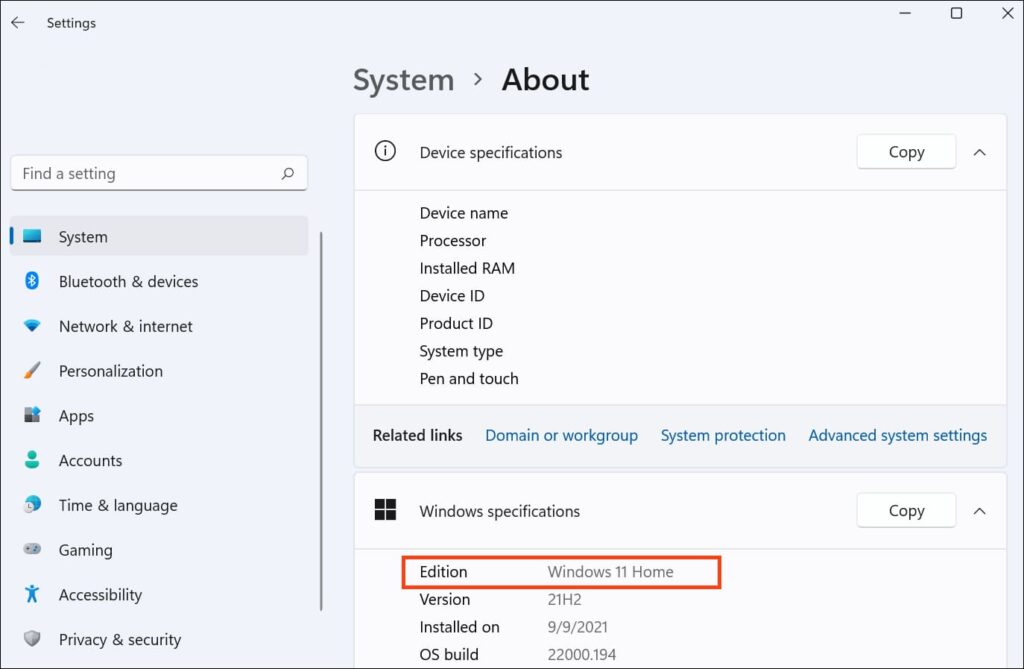Viewport: 1024px width, 669px height.
Task: Click the Time & language globe icon
Action: [x=32, y=505]
